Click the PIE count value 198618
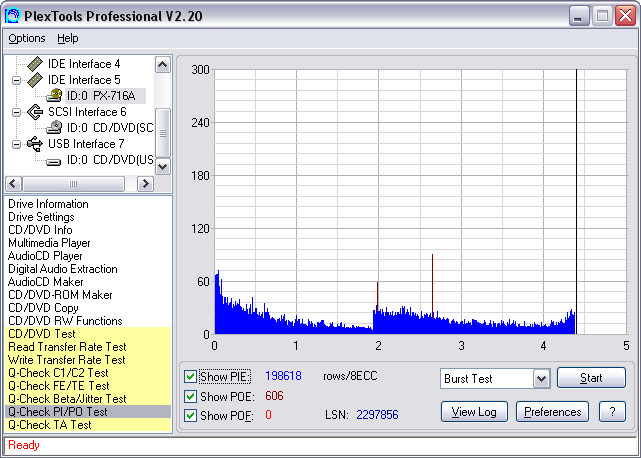The height and width of the screenshot is (458, 641). (283, 376)
